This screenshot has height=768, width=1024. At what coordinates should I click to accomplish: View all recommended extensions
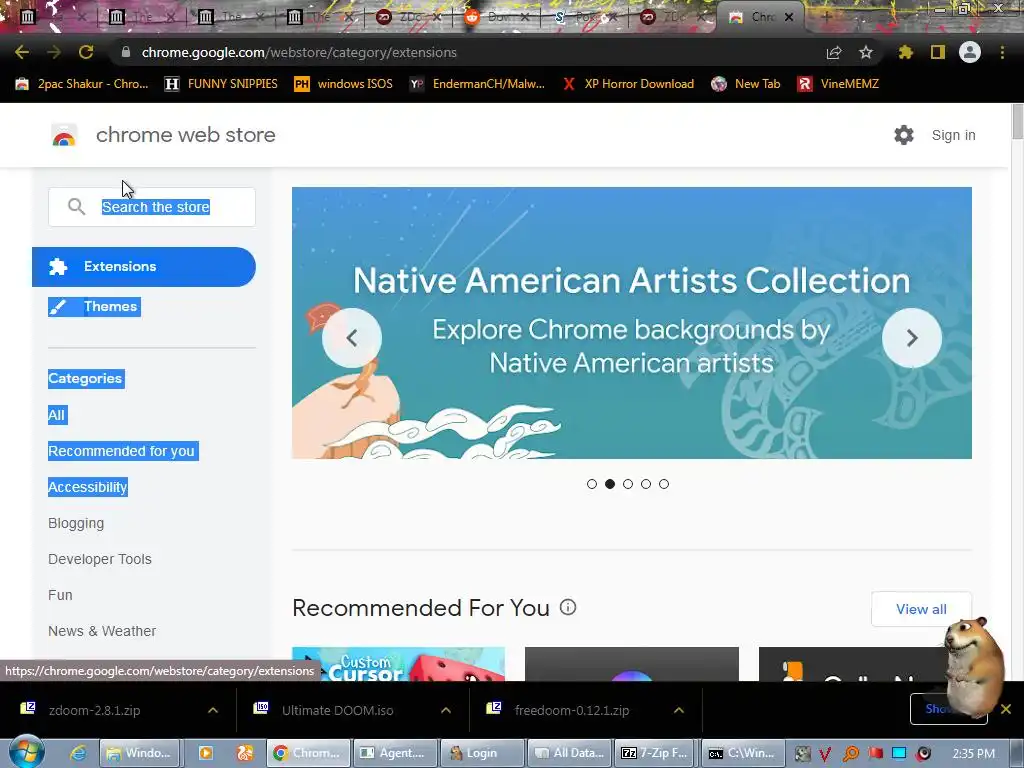coord(921,609)
